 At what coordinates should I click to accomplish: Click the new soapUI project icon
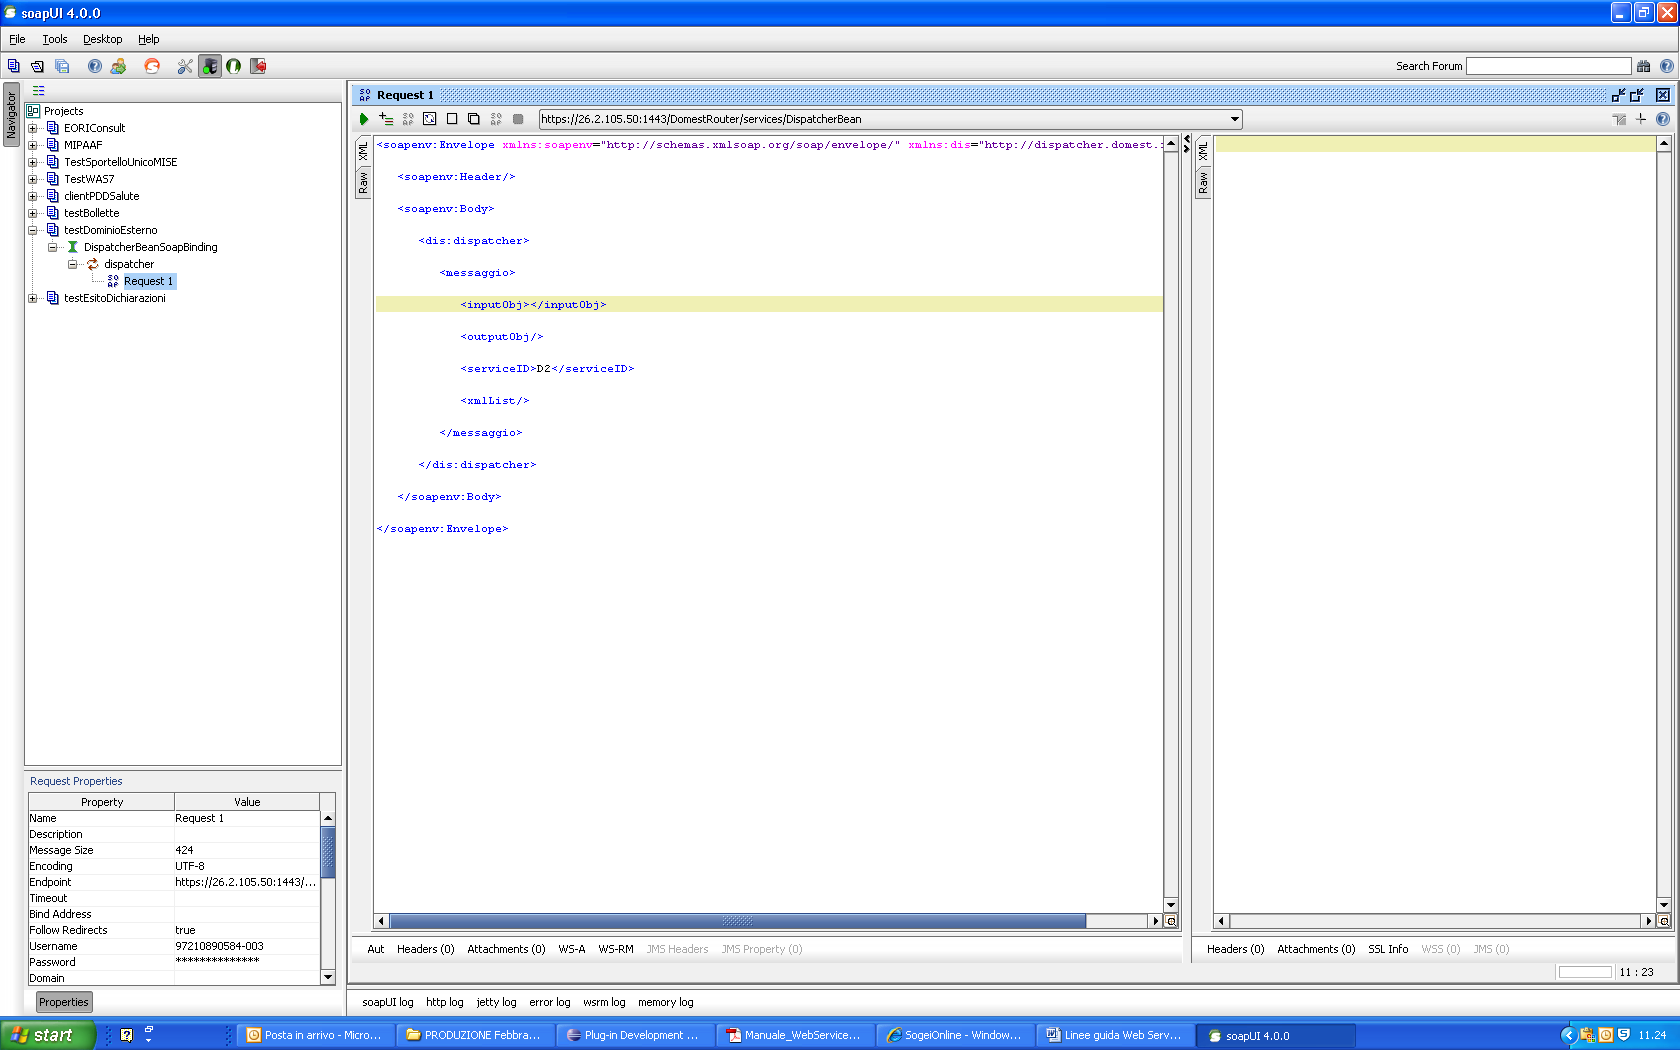pos(14,66)
